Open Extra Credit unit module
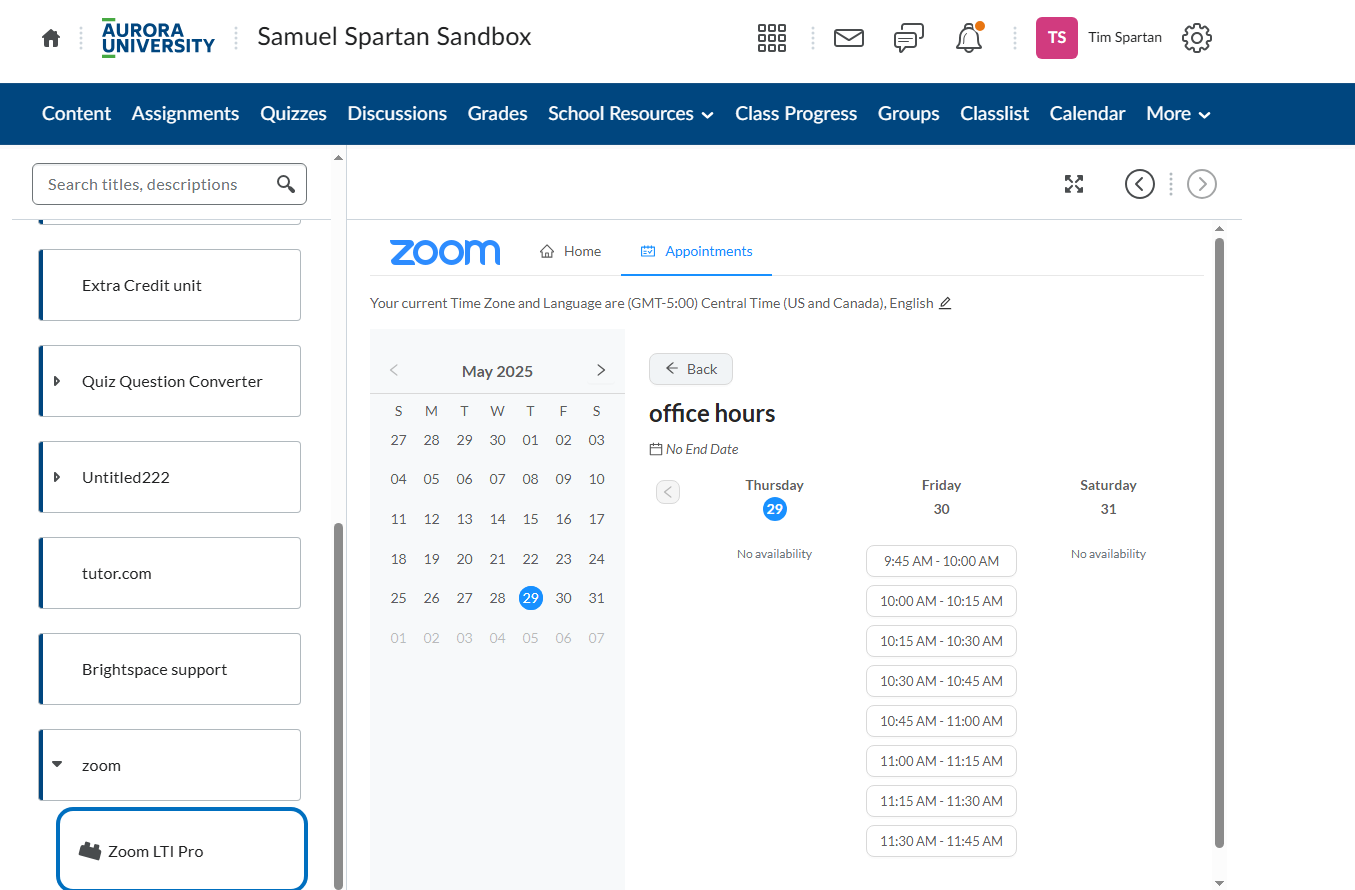The width and height of the screenshot is (1355, 890). tap(170, 285)
